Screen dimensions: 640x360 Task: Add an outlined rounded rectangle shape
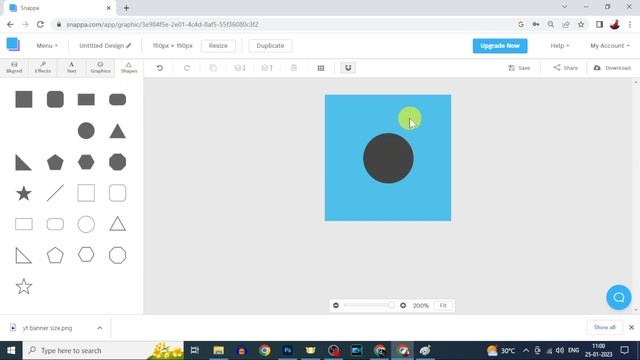(x=55, y=224)
